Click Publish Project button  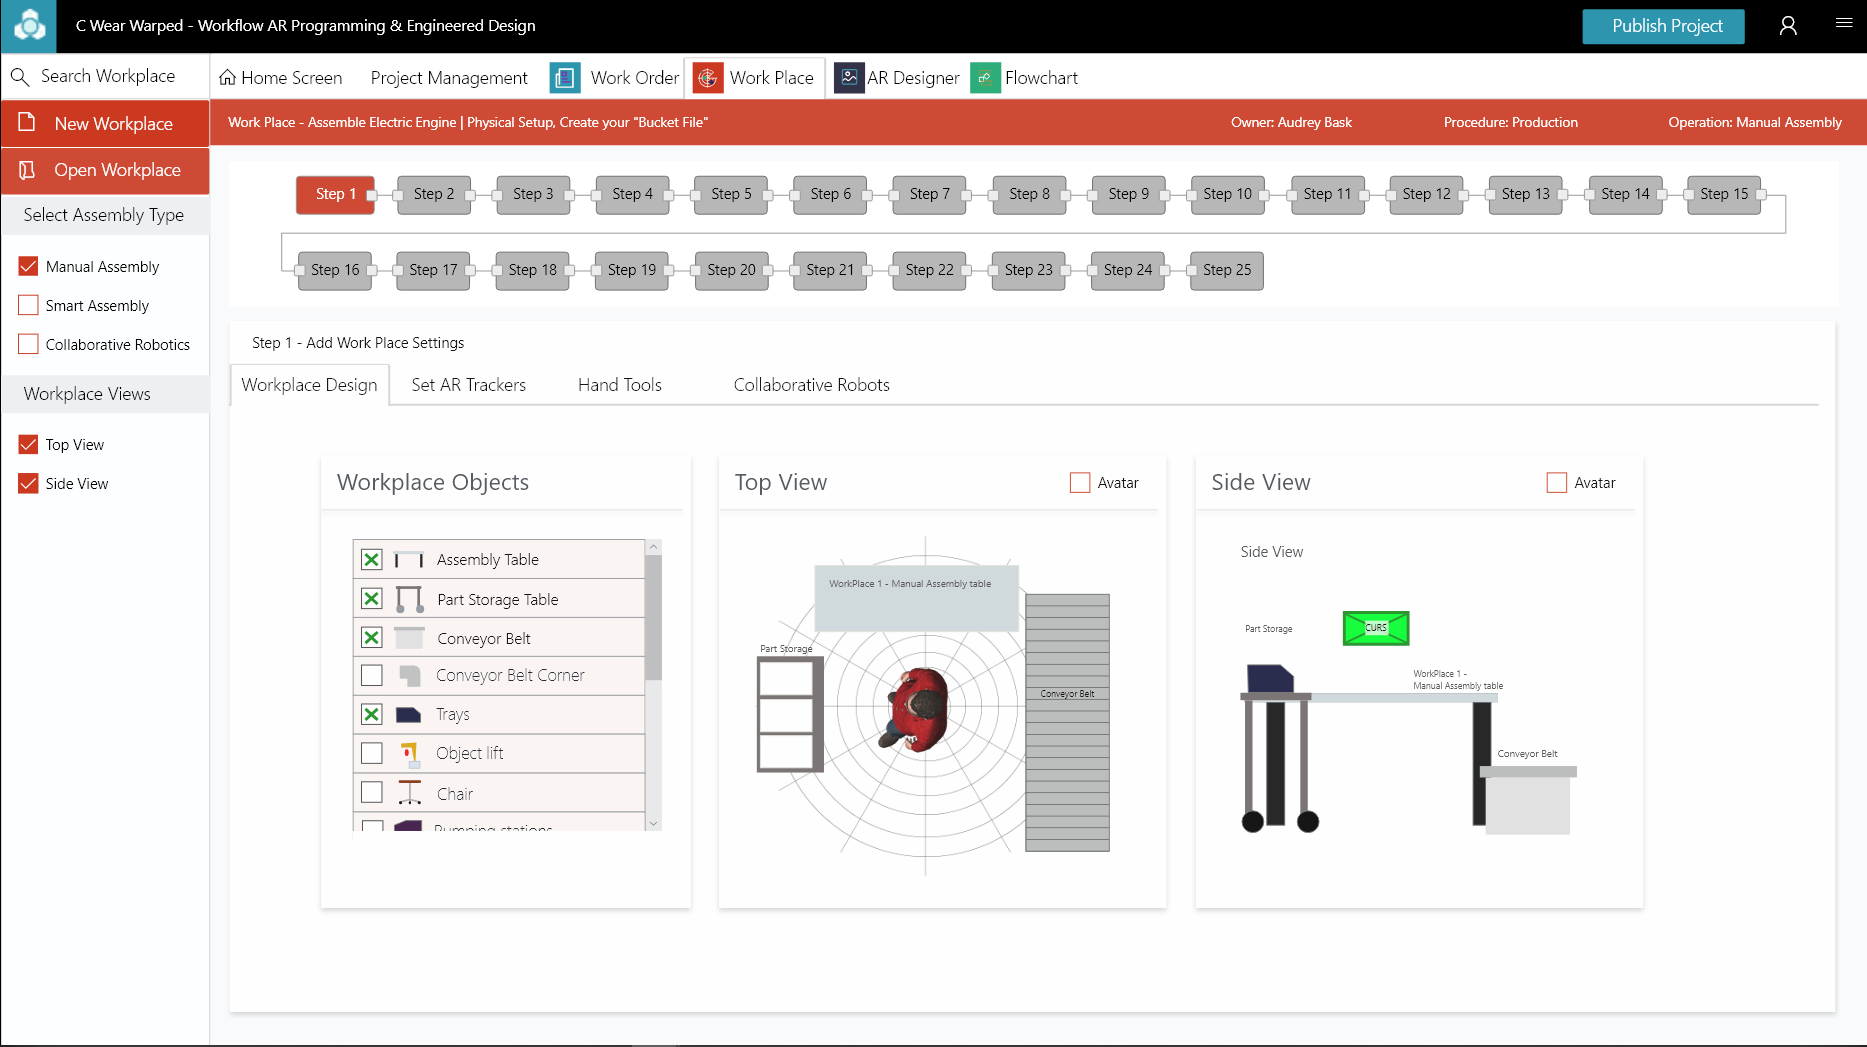coord(1663,26)
